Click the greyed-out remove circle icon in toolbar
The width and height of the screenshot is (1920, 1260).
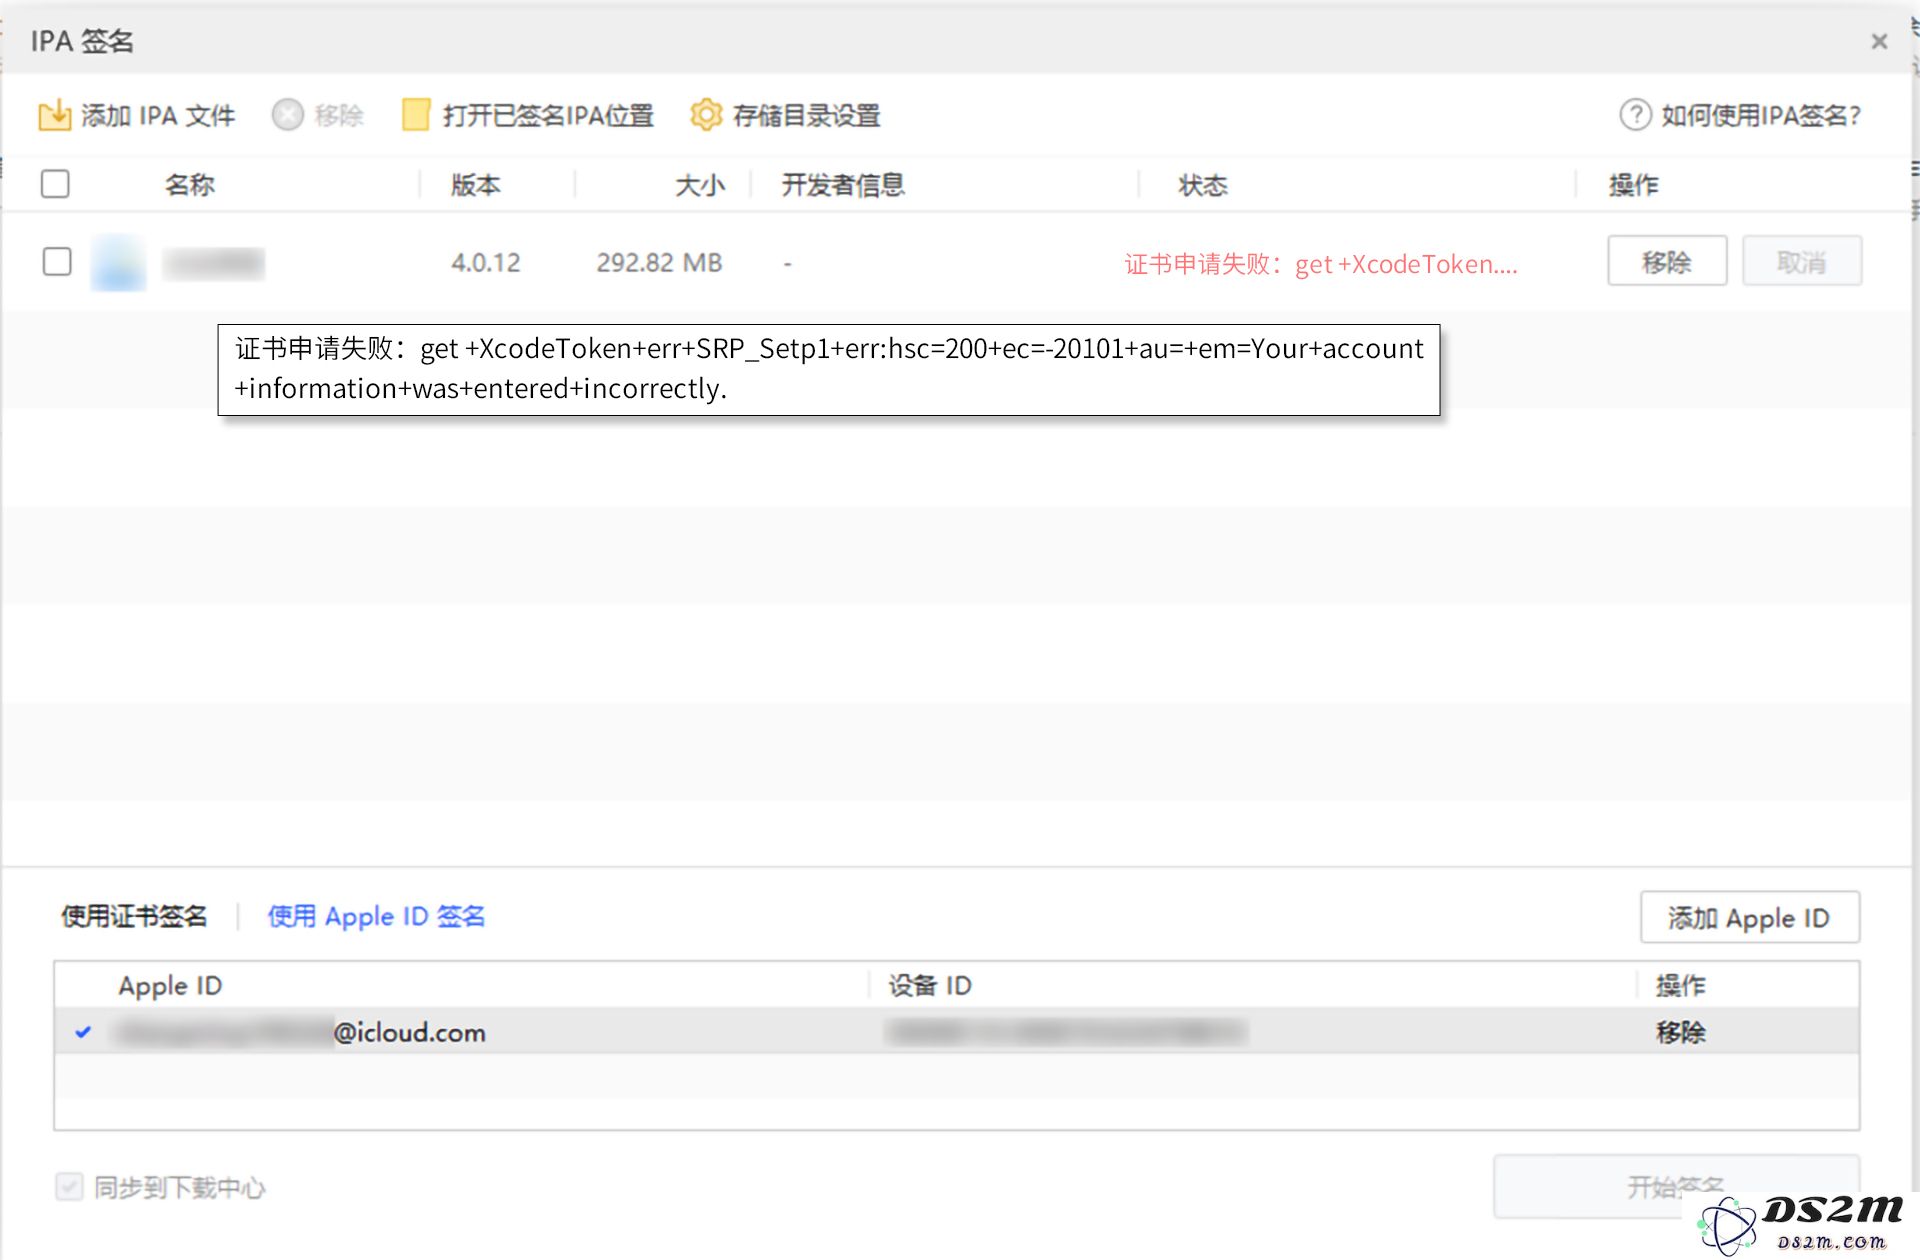coord(287,115)
